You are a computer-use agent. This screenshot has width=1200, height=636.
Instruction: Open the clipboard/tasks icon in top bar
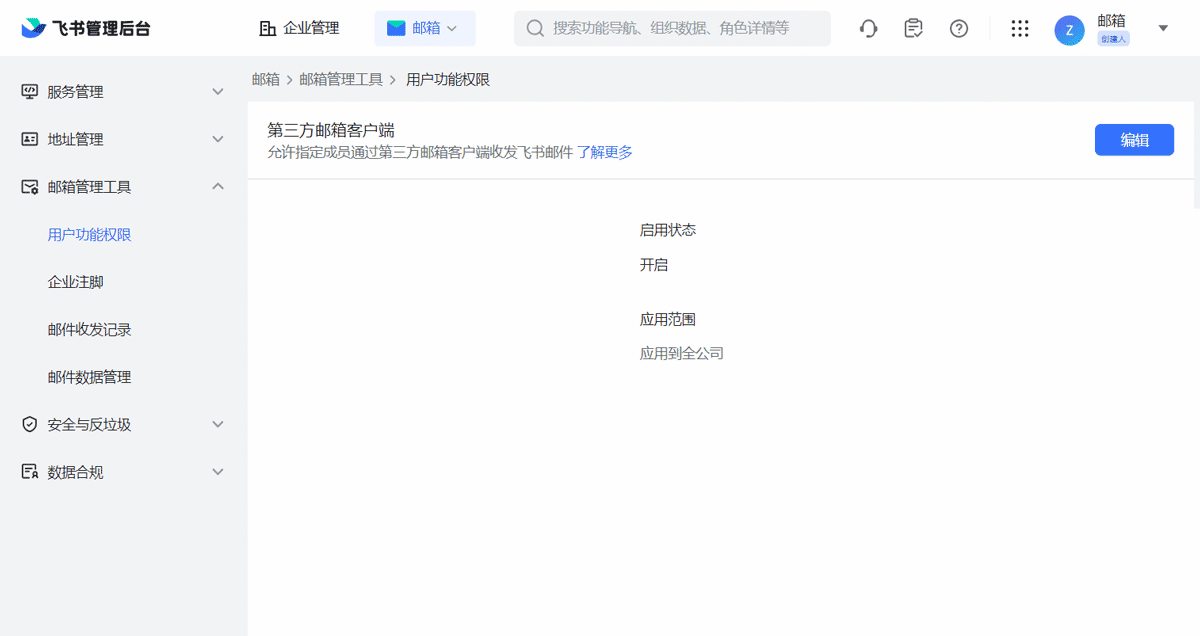click(913, 28)
